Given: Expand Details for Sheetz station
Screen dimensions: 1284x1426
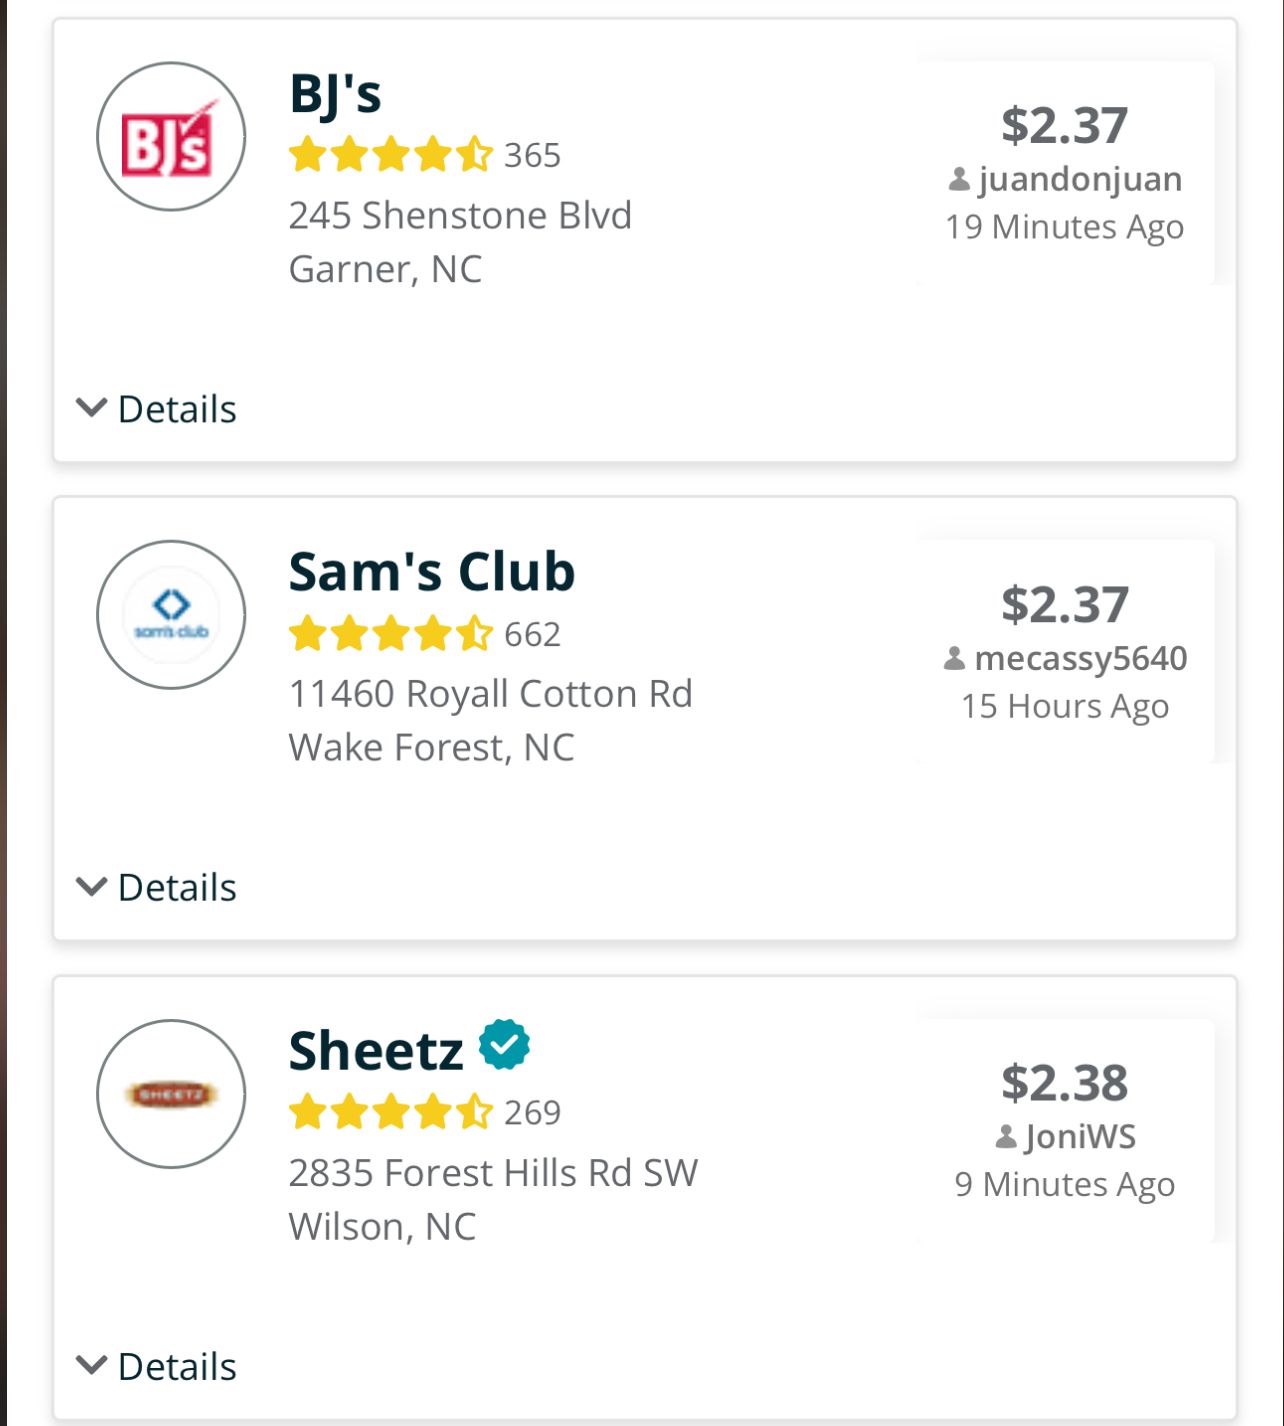Looking at the screenshot, I should [157, 1366].
